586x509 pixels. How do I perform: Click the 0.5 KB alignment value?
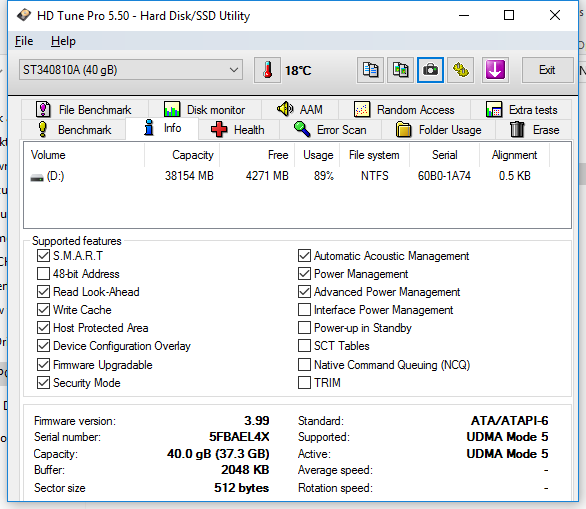coord(515,176)
